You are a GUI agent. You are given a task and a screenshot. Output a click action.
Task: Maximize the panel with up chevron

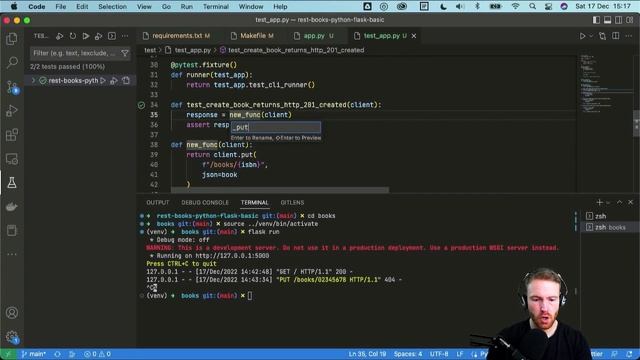619,202
